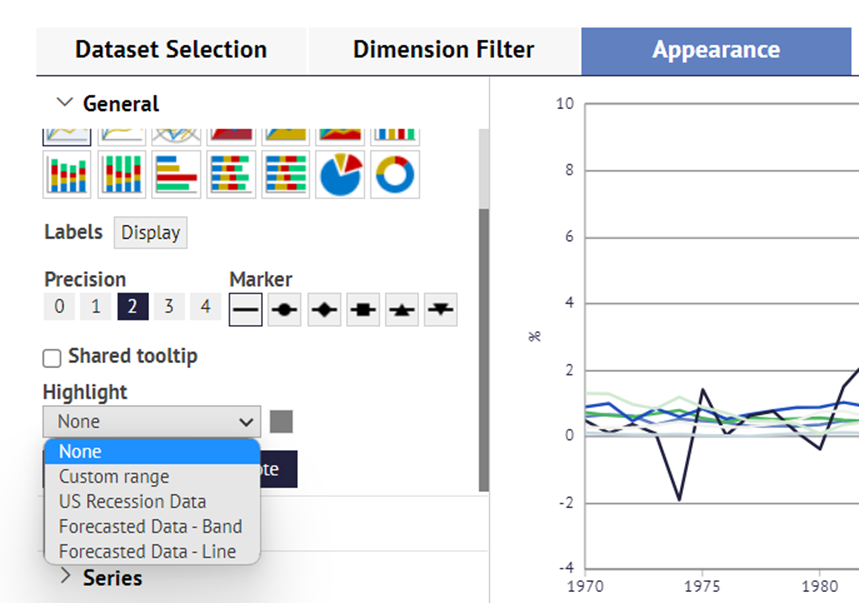
Task: Collapse the General section
Action: click(65, 102)
